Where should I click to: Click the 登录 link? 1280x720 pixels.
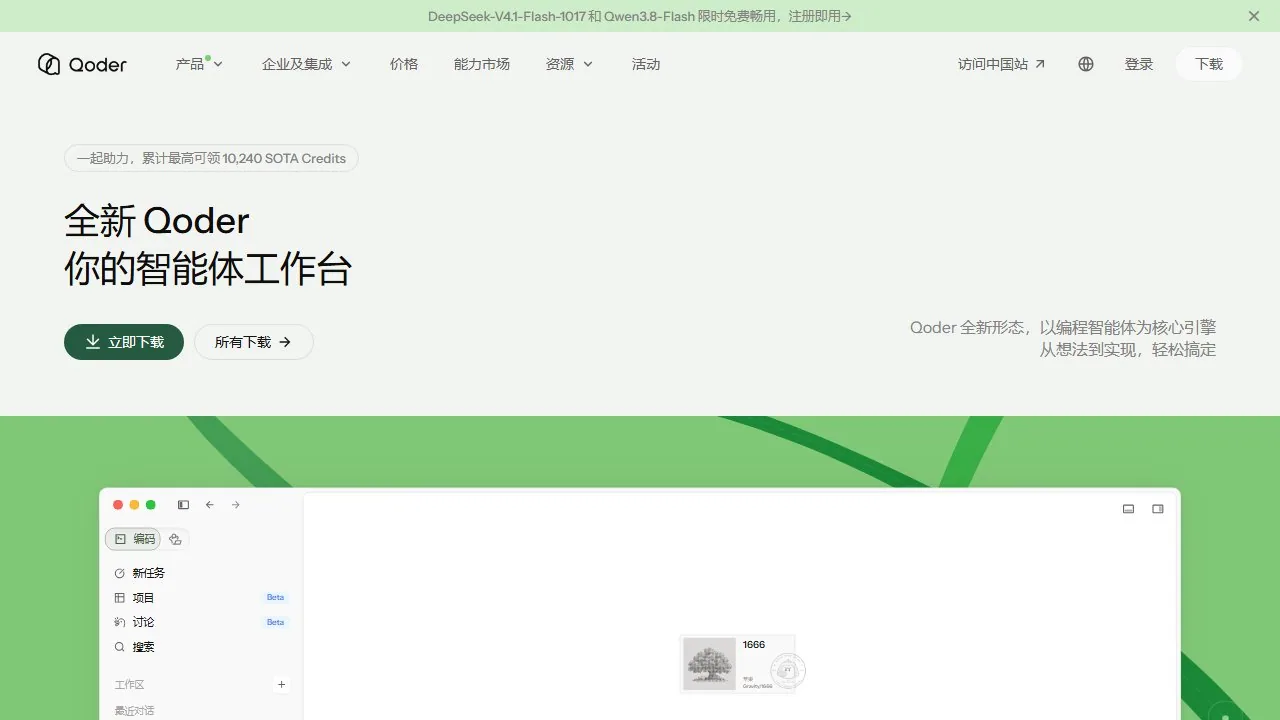(x=1139, y=64)
